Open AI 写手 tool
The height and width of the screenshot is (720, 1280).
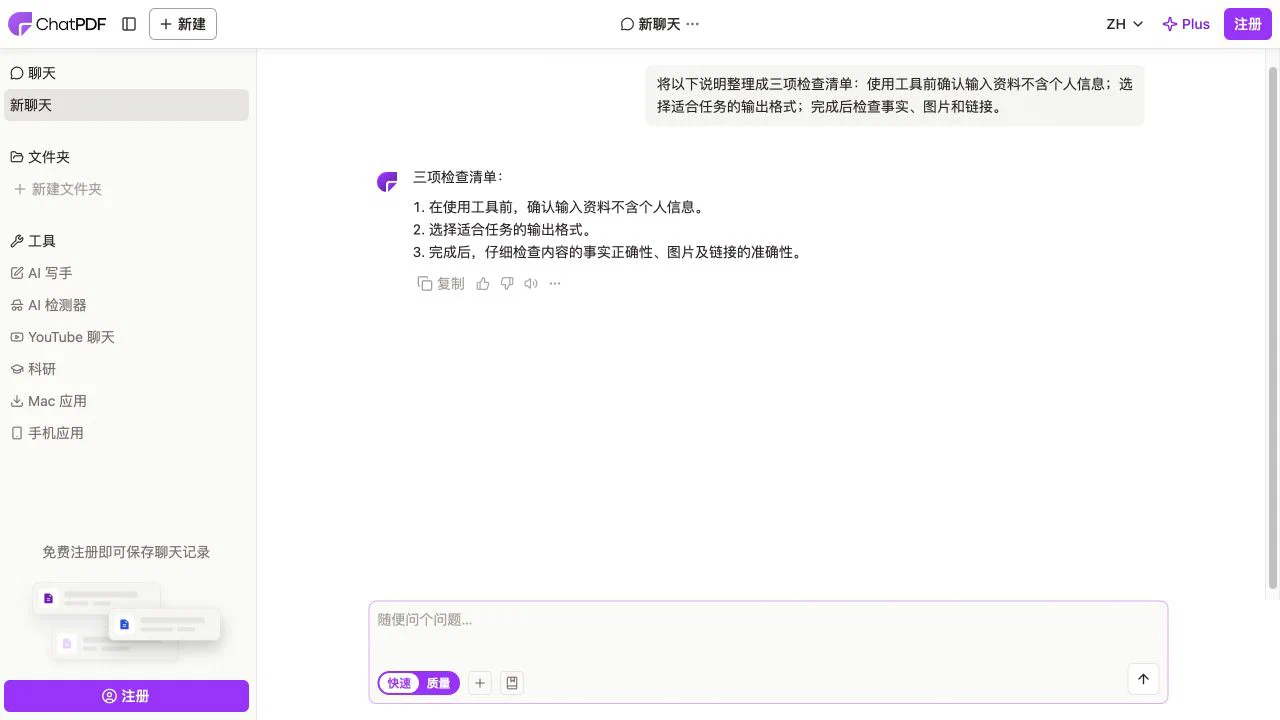point(41,273)
